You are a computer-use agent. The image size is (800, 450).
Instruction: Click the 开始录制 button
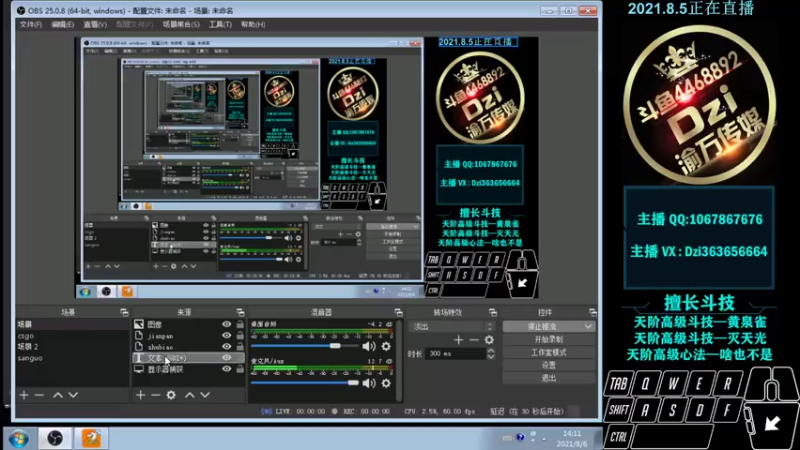[549, 339]
